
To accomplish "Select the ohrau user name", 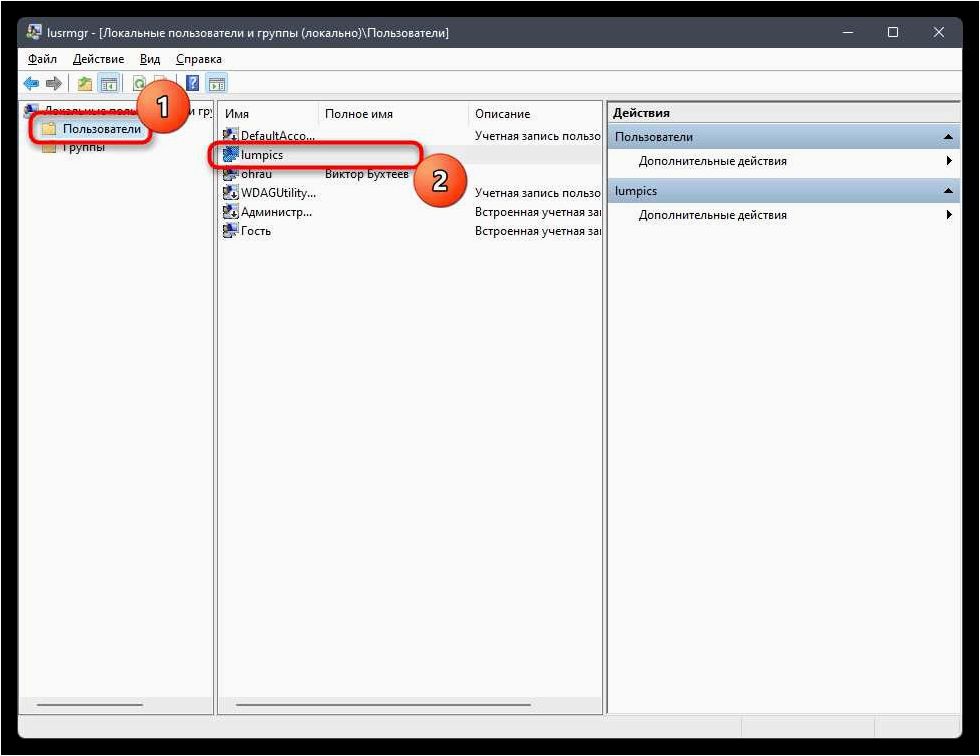I will (x=256, y=174).
